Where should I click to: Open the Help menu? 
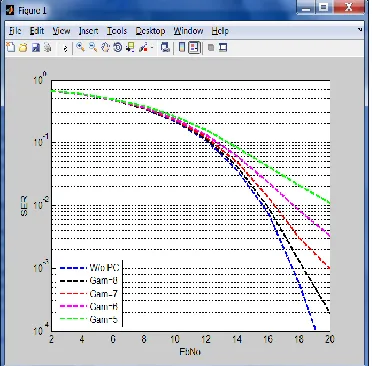[220, 31]
